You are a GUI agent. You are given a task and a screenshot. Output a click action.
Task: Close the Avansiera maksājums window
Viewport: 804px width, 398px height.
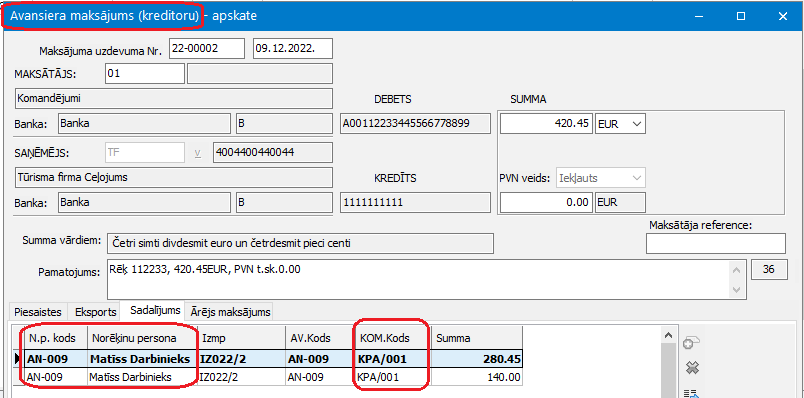pyautogui.click(x=782, y=16)
